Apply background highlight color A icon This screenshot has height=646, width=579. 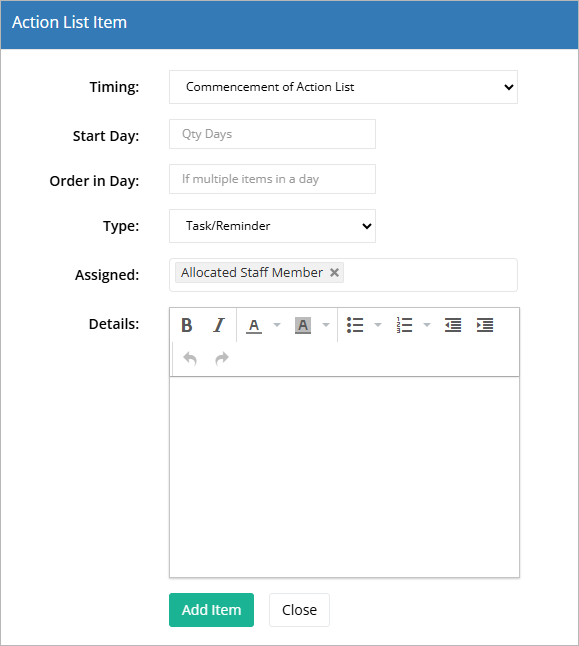click(303, 325)
